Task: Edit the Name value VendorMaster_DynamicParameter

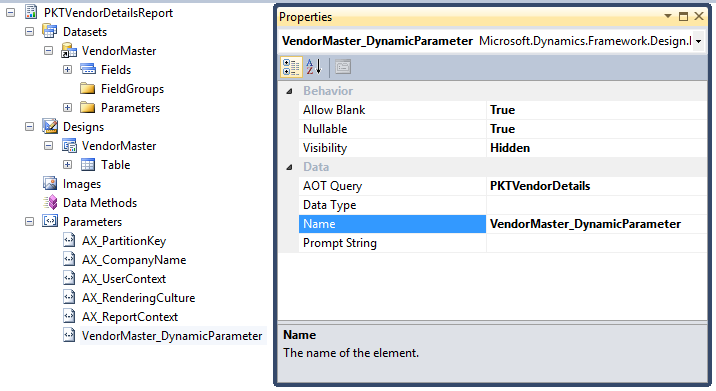Action: tap(585, 224)
